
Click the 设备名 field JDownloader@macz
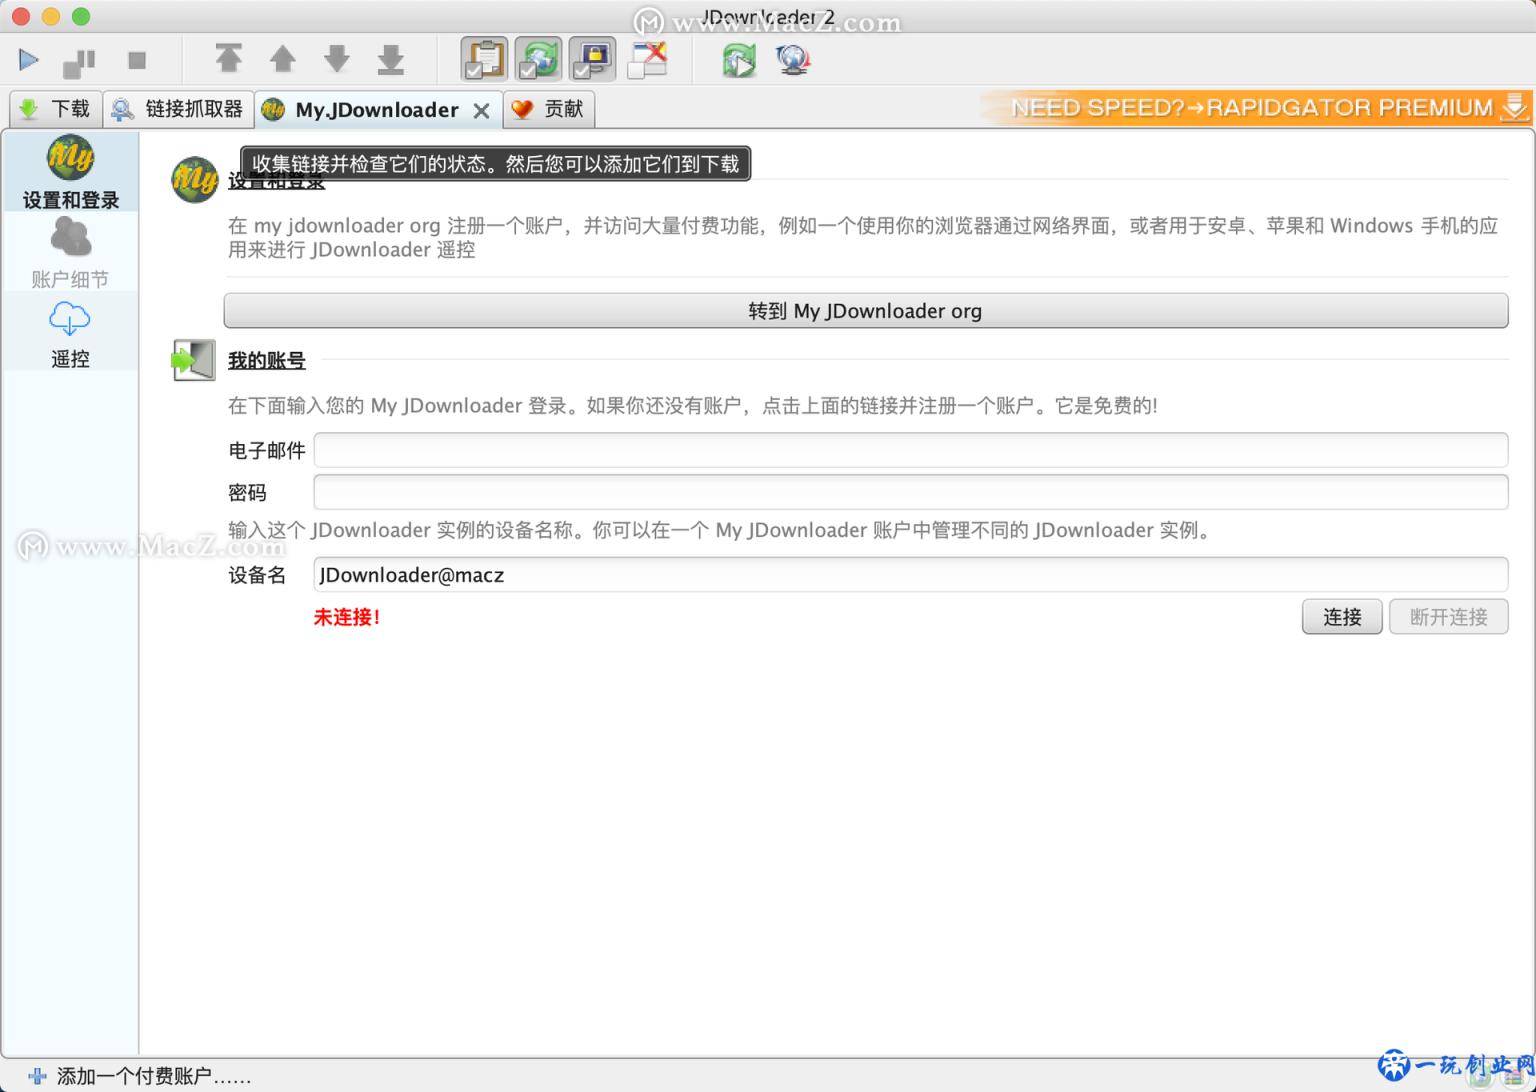911,574
